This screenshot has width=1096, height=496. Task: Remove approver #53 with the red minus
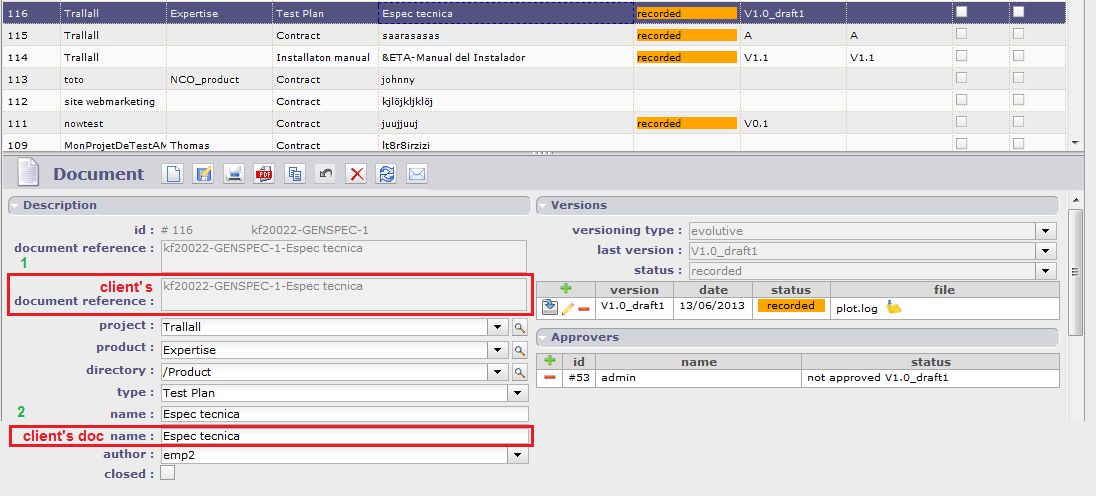550,378
